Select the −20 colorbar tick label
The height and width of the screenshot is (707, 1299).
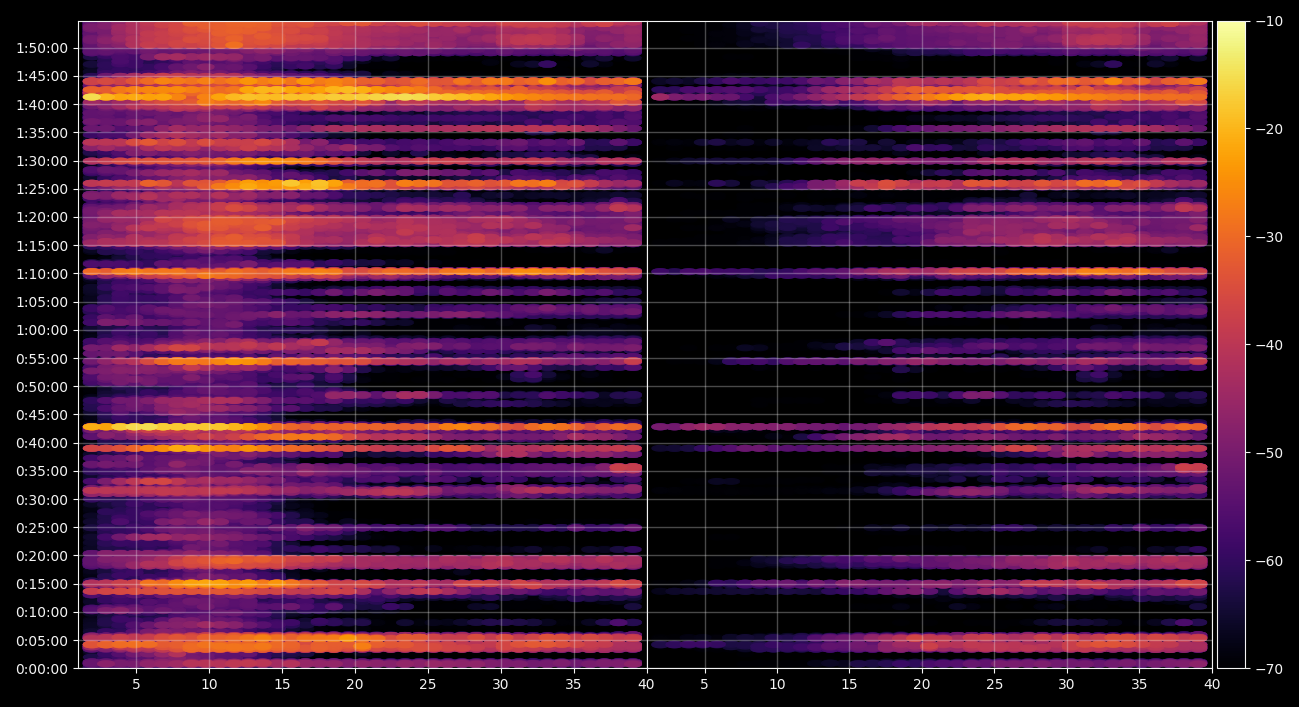pyautogui.click(x=1269, y=129)
